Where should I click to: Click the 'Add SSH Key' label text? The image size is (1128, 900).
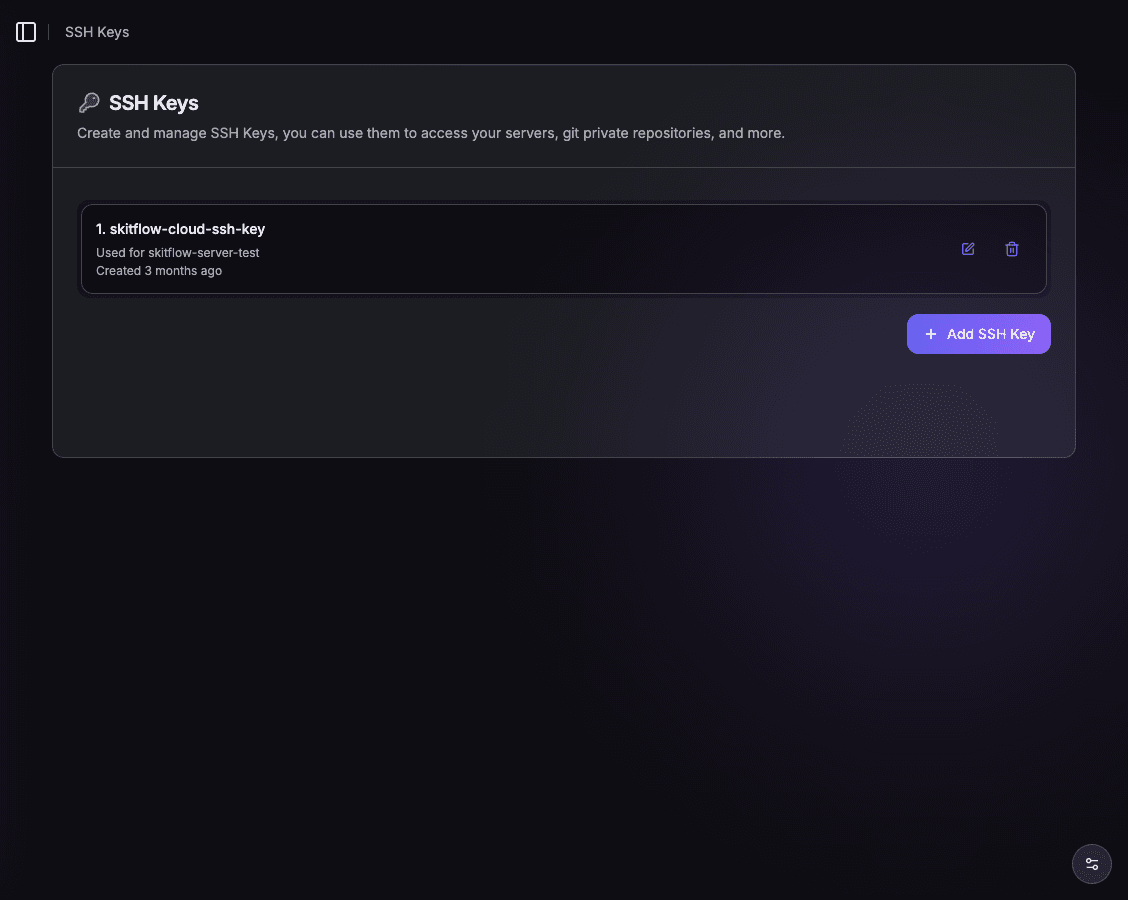[991, 334]
